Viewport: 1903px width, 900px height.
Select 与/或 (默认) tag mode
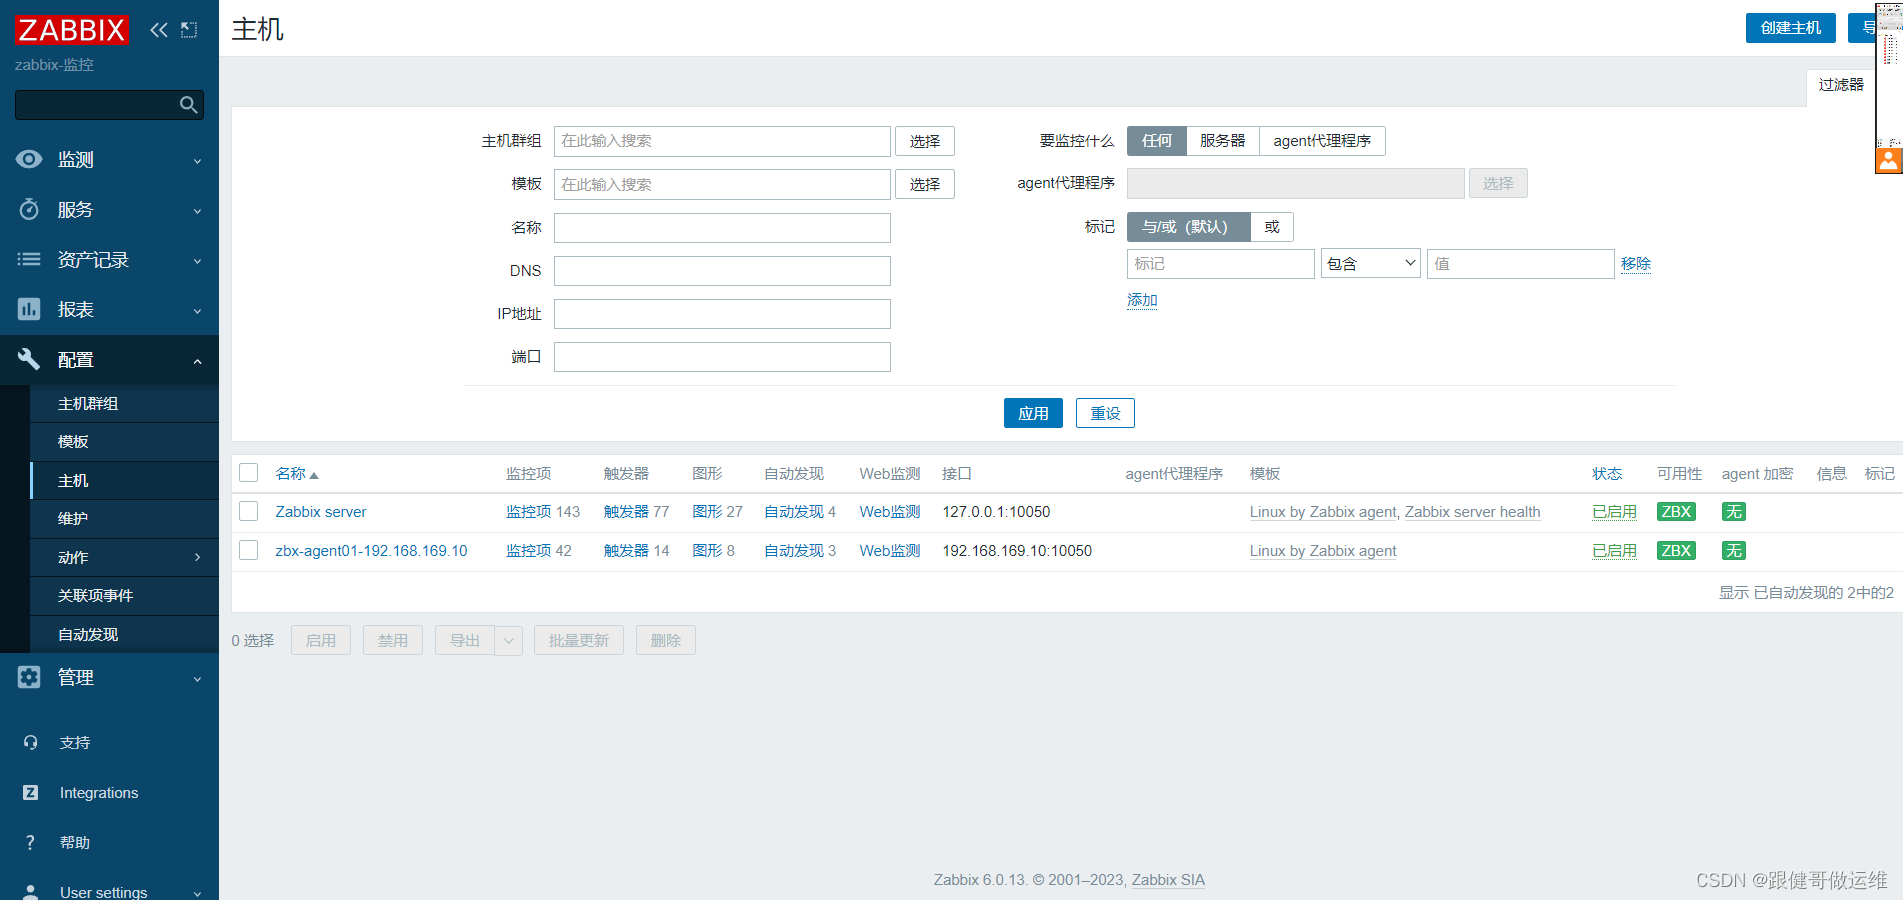pyautogui.click(x=1189, y=227)
